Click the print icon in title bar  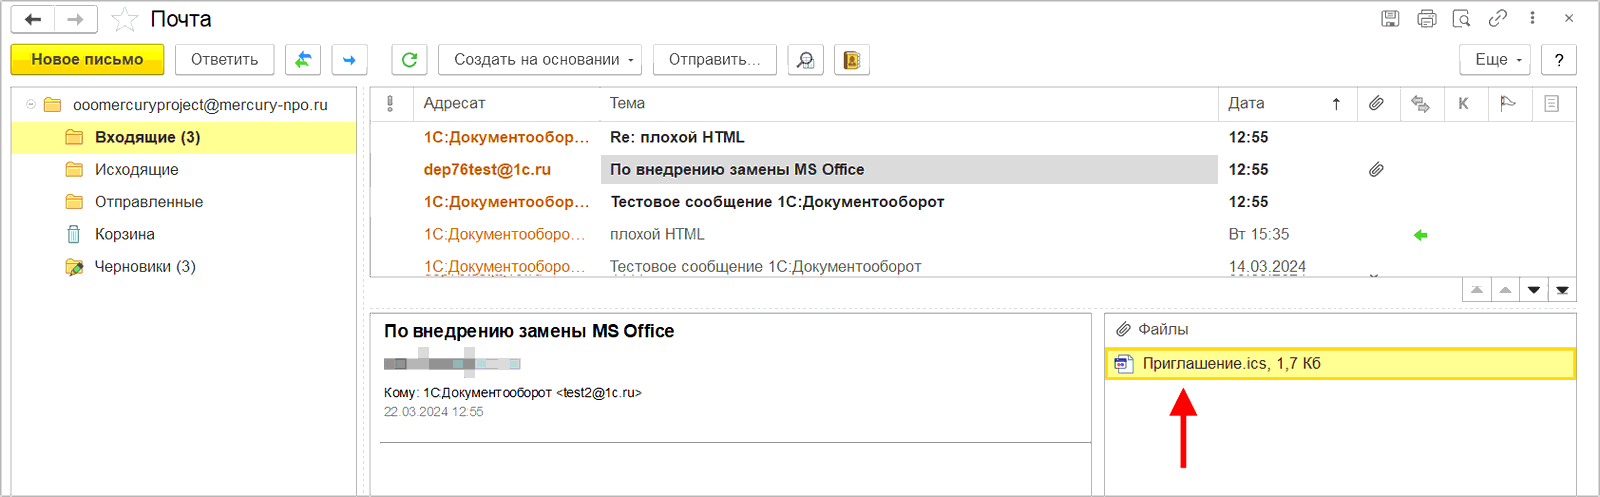(x=1426, y=18)
